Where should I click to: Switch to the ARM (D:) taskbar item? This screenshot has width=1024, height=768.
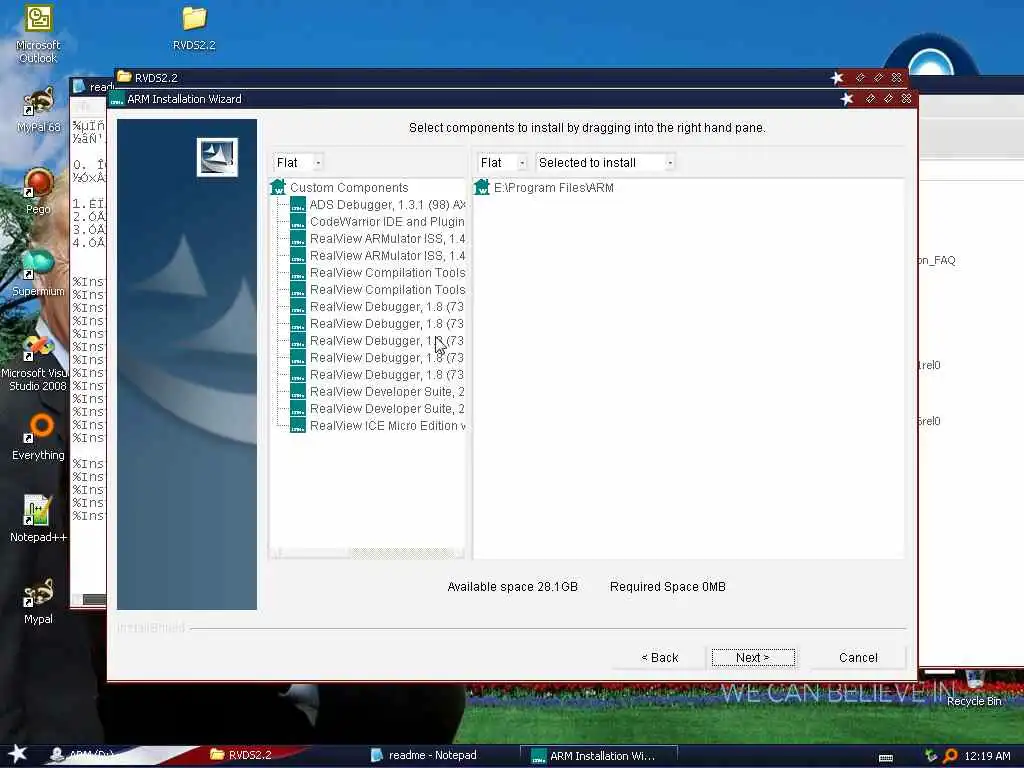coord(80,755)
